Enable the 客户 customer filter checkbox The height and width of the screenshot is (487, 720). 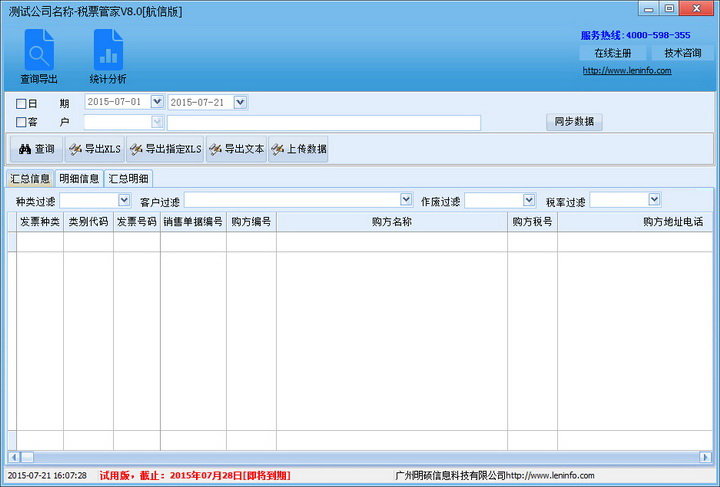tap(22, 122)
